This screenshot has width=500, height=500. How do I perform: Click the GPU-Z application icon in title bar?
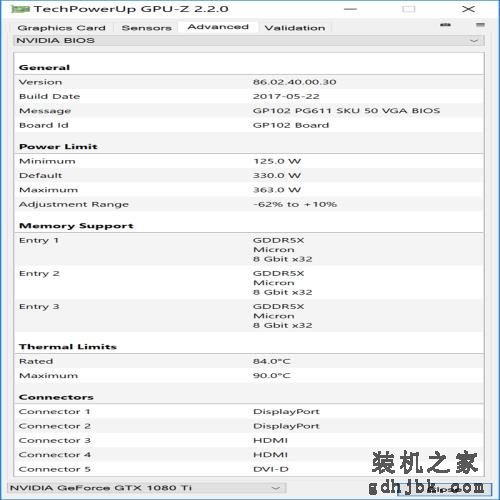(x=21, y=9)
